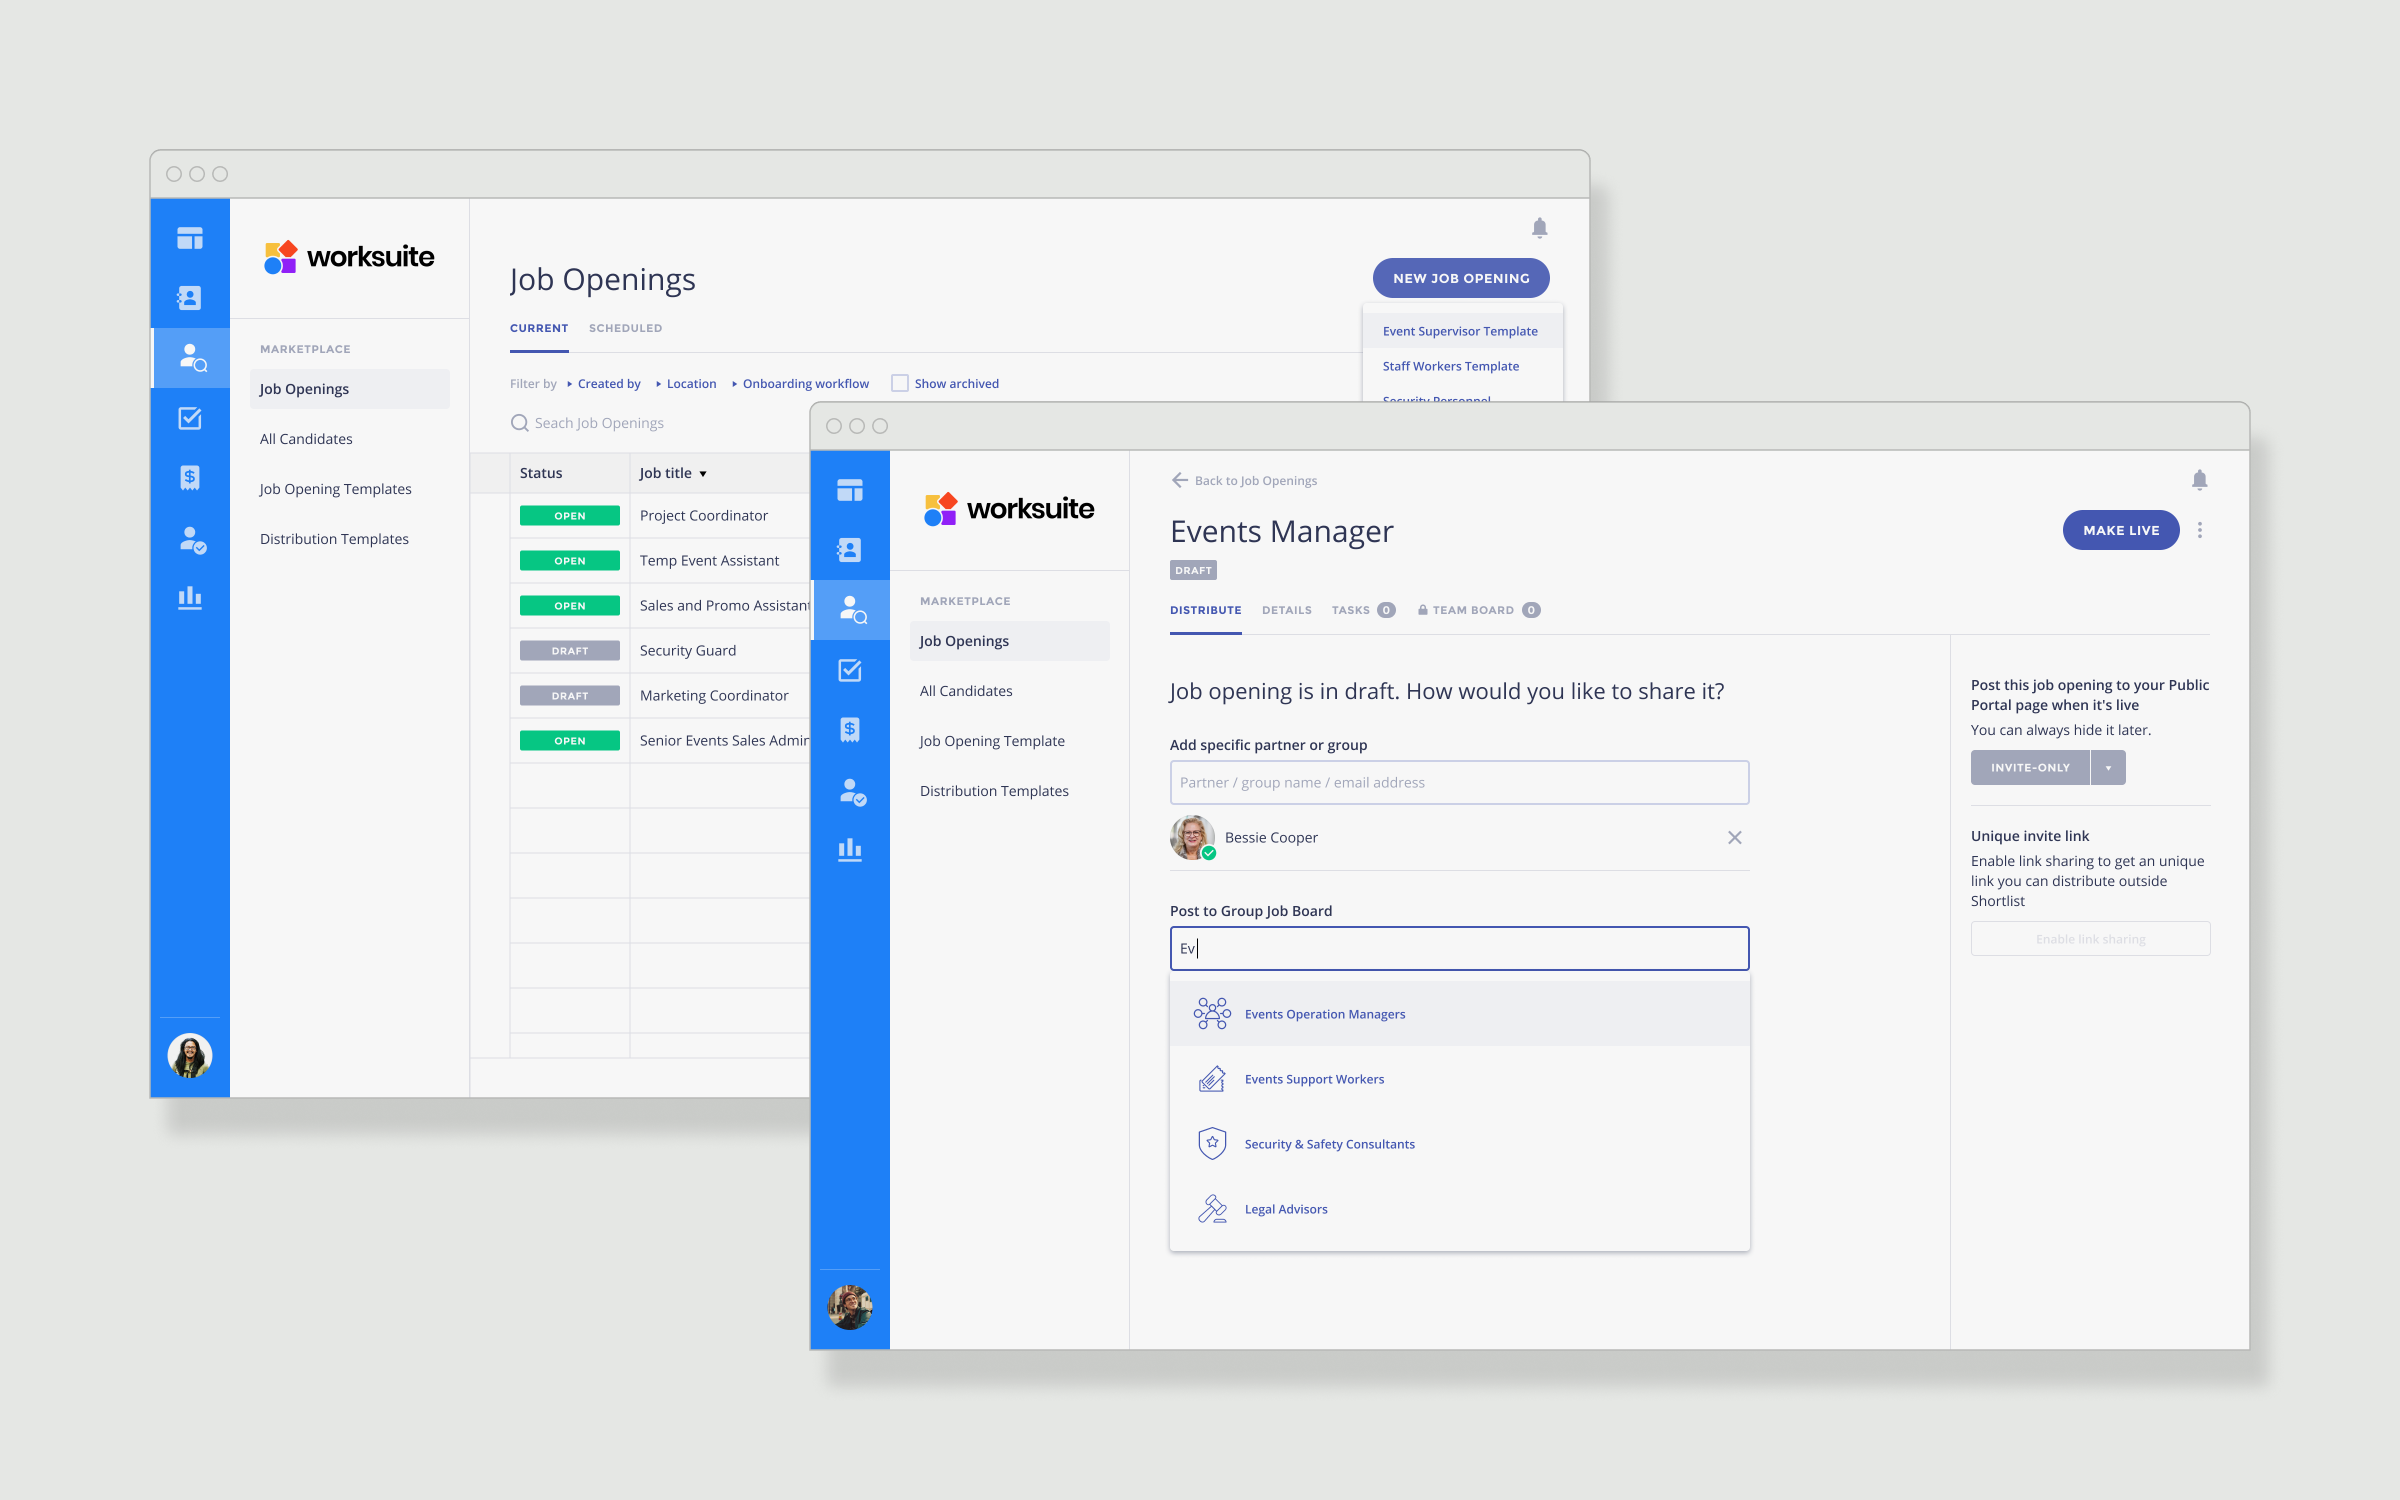2400x1500 pixels.
Task: Click the tasks checkmark icon in back sidebar
Action: coord(190,418)
